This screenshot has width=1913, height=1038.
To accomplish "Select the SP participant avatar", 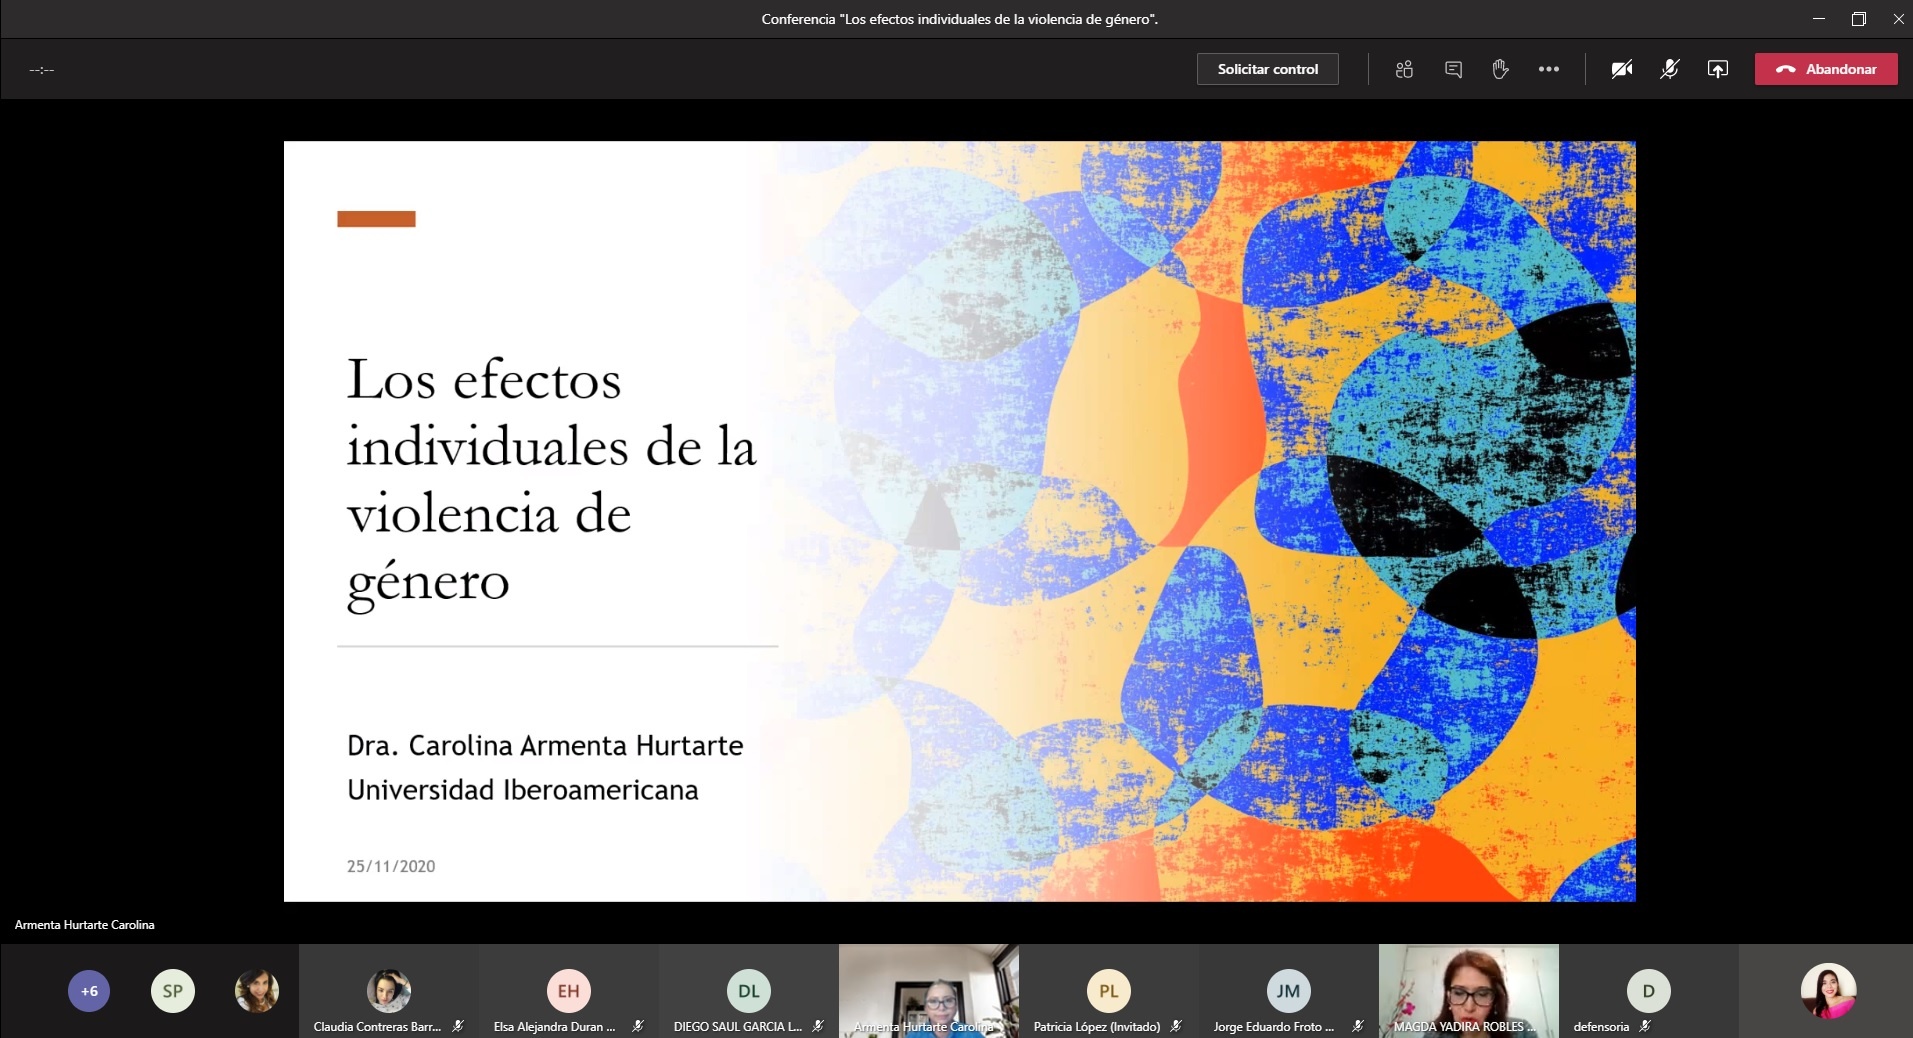I will tap(173, 991).
